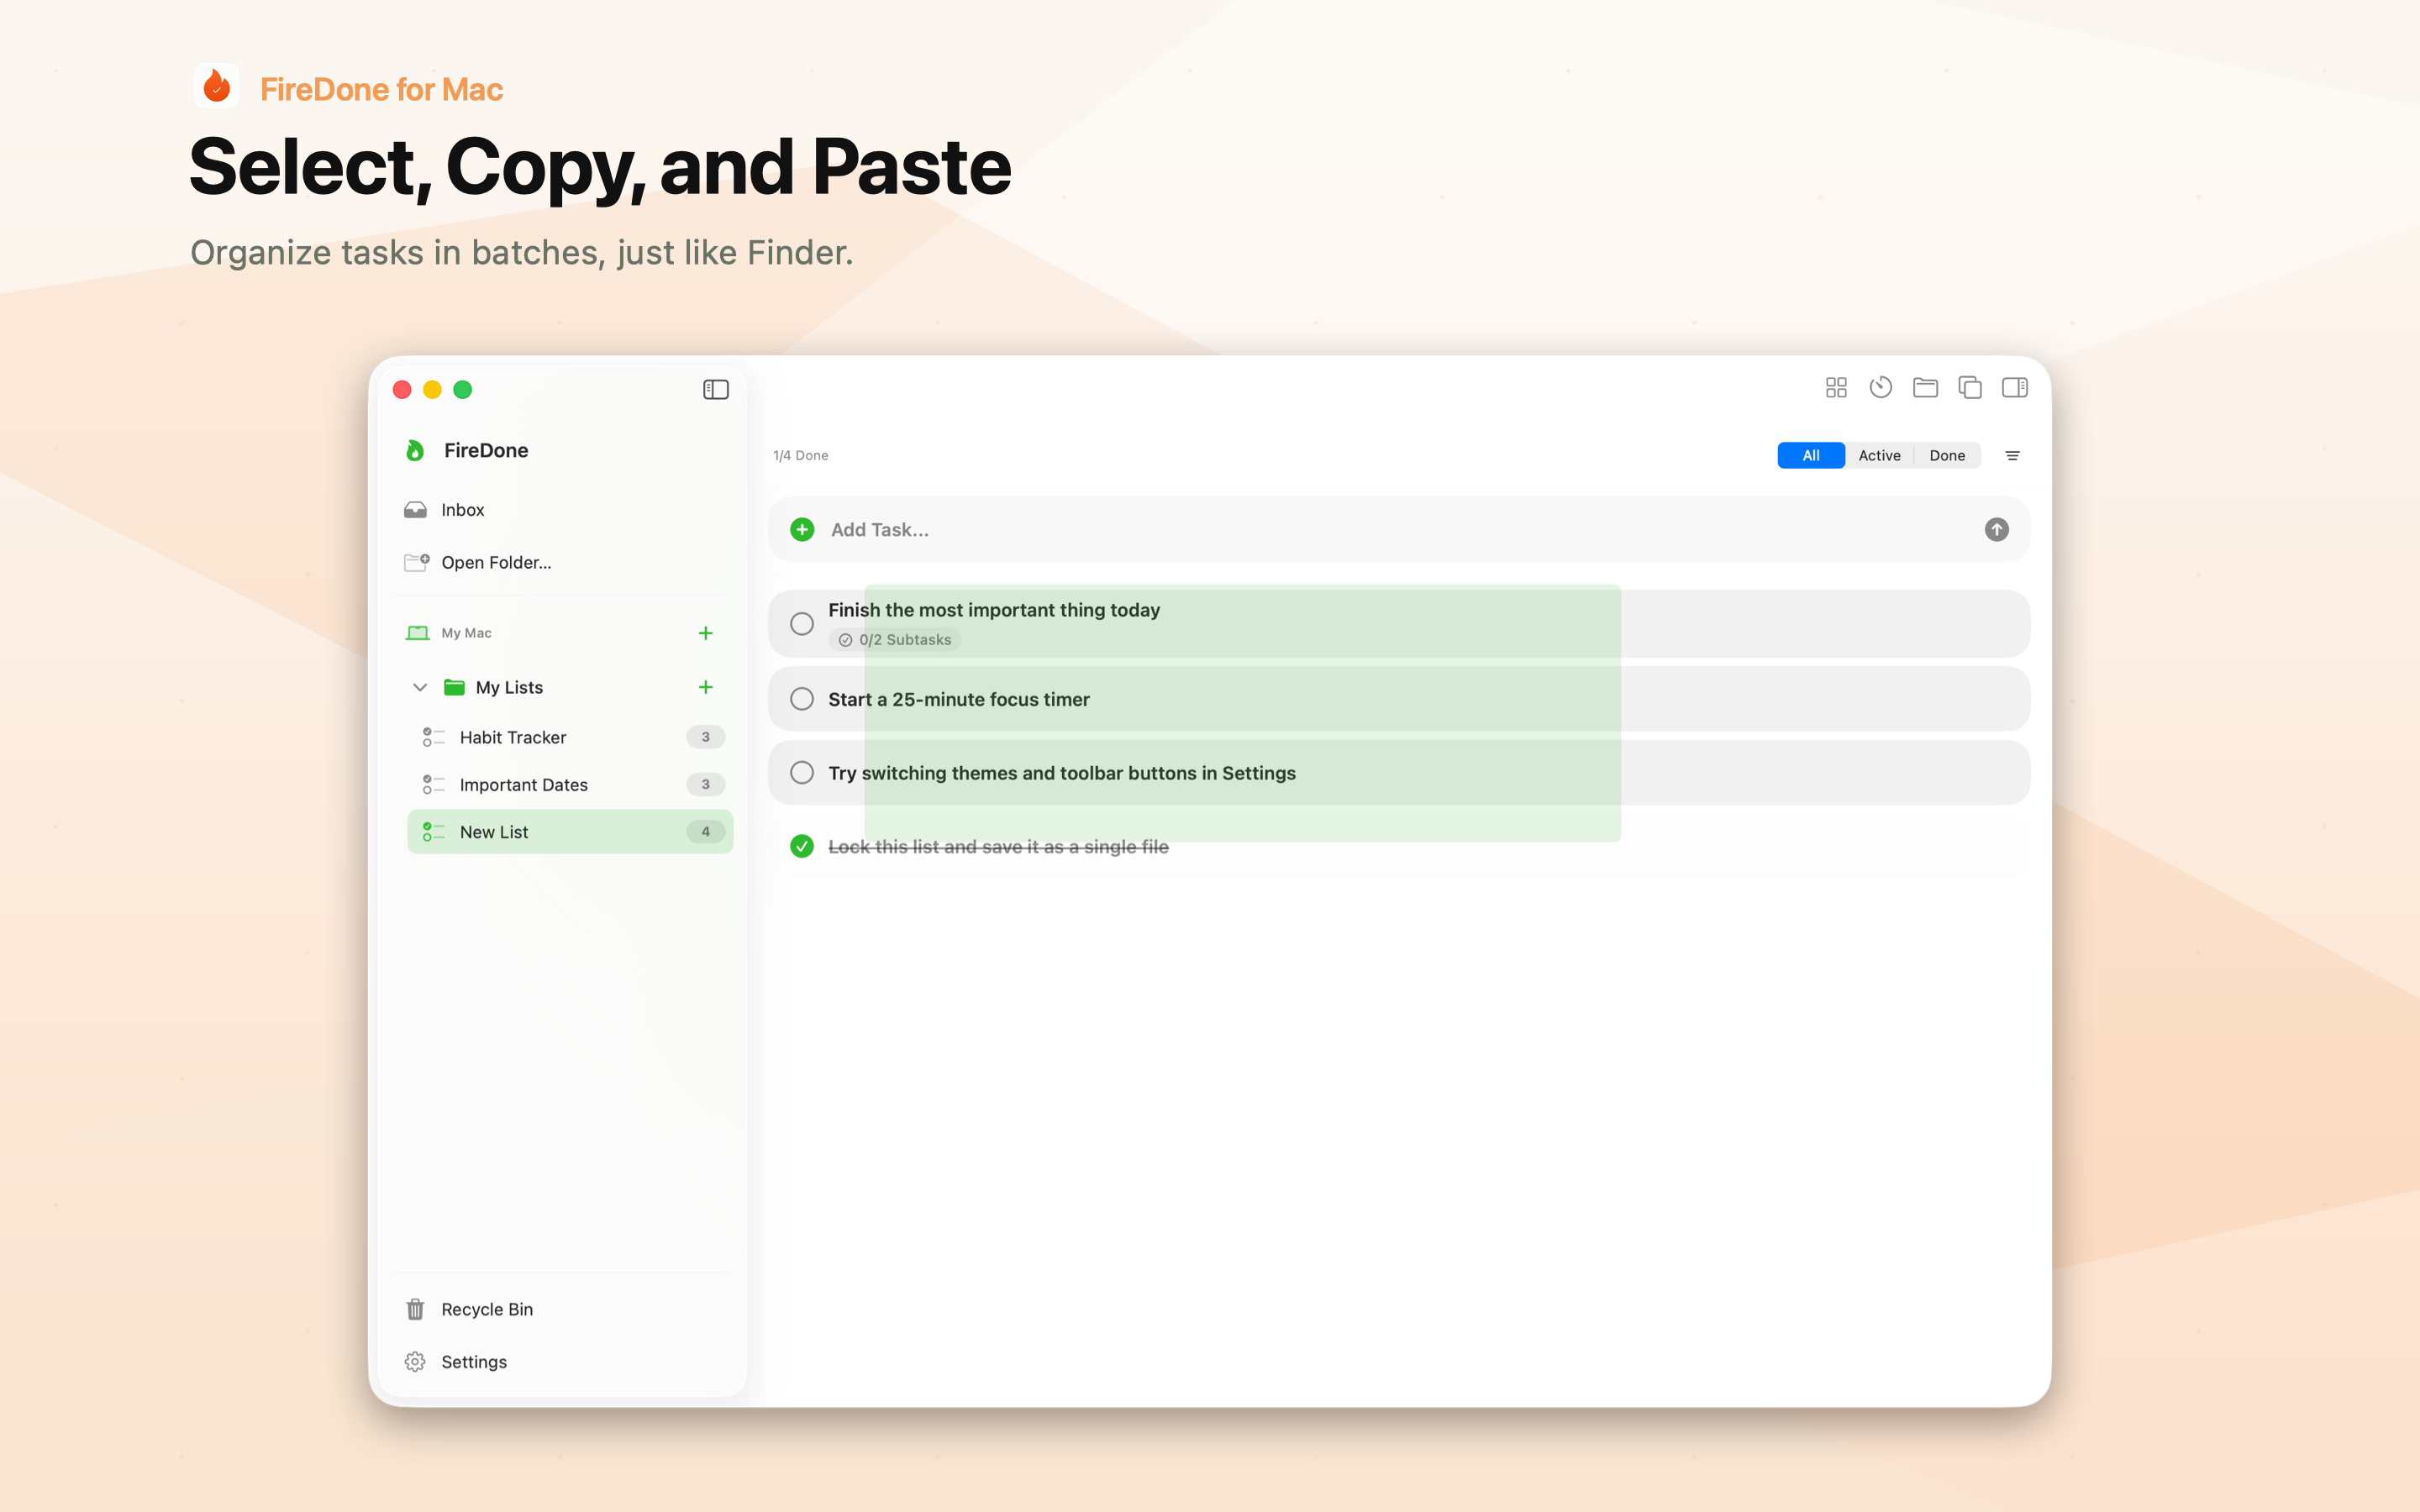Switch to the All filter tab
This screenshot has height=1512, width=2420.
click(1811, 456)
